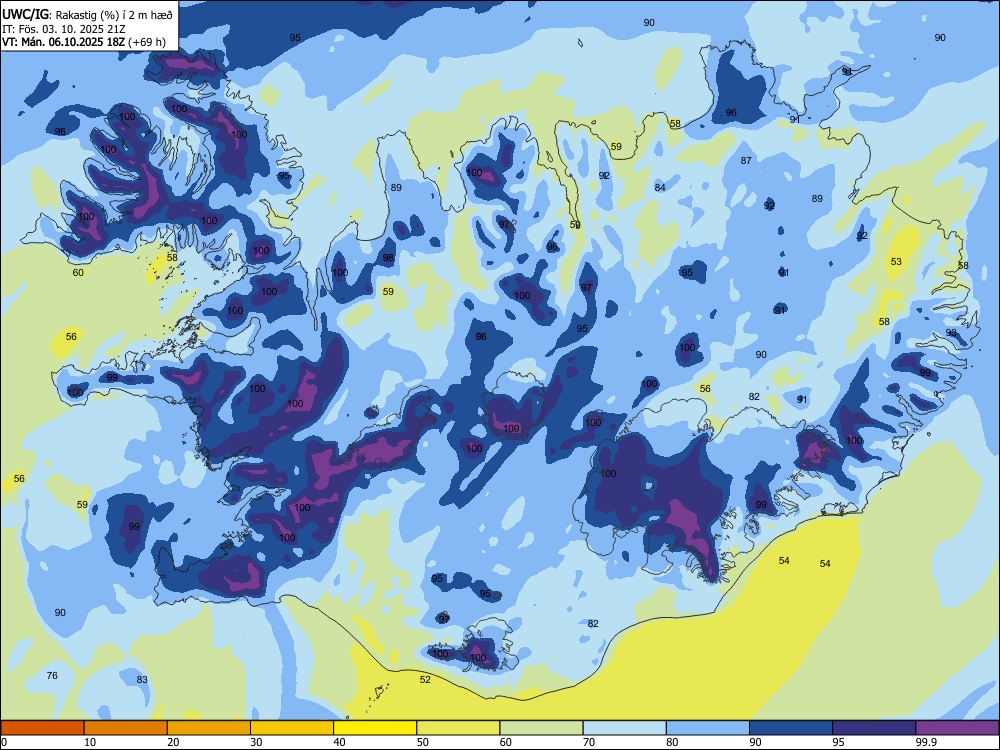Click the amber 20–30 legend swatch
Viewport: 1000px width, 750px height.
tap(209, 728)
